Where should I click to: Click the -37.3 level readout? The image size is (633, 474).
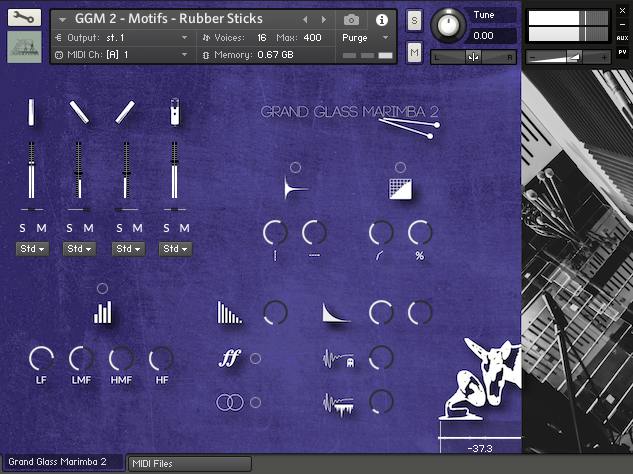point(480,448)
